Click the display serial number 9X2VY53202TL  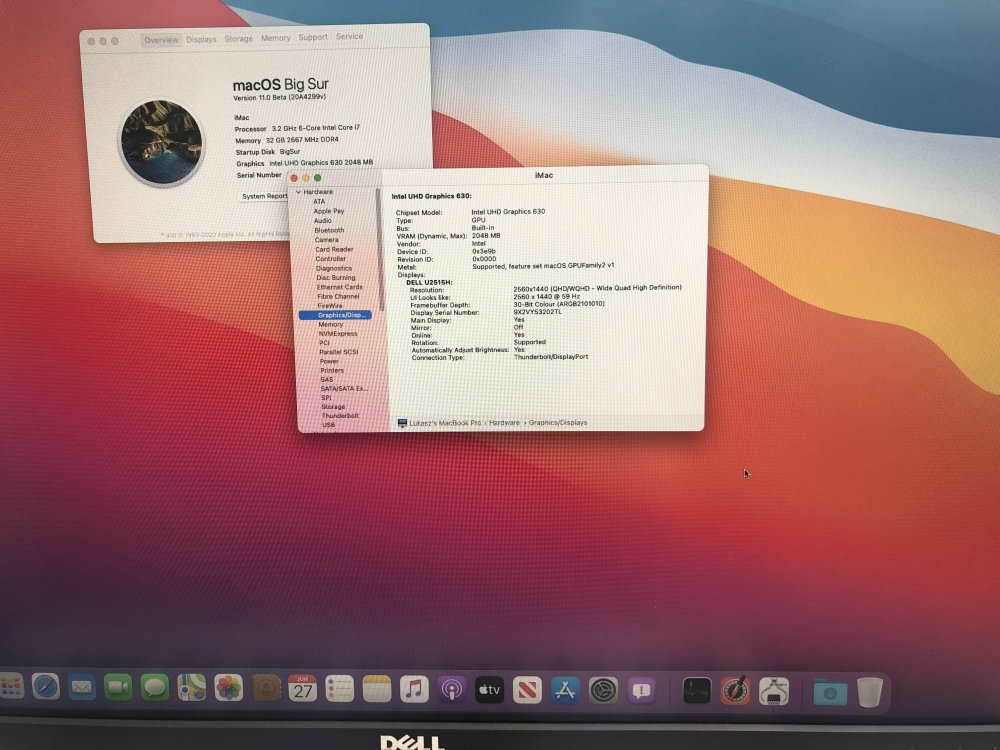pyautogui.click(x=538, y=312)
